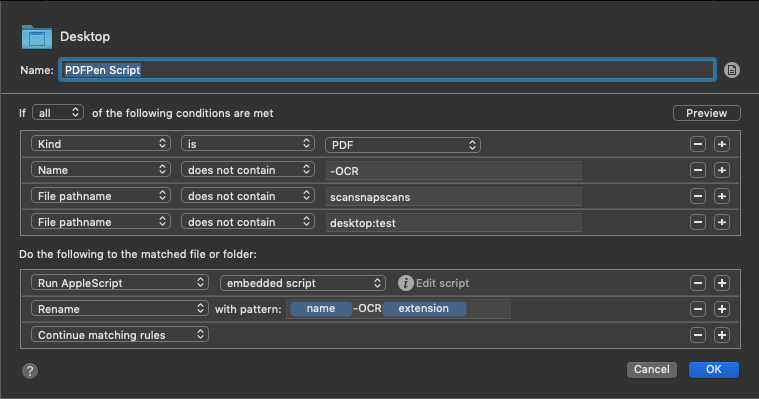Confirm the rule with OK
The height and width of the screenshot is (399, 759).
point(713,369)
